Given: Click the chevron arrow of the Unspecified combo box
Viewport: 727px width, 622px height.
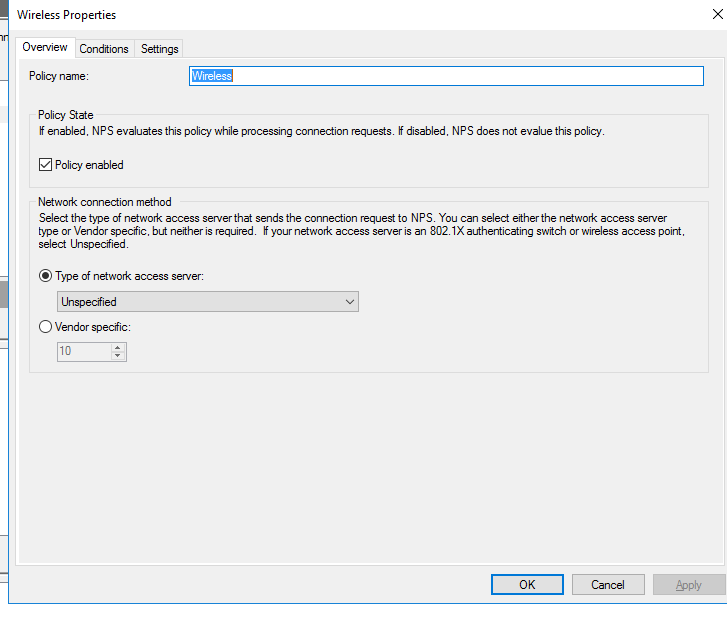Looking at the screenshot, I should click(349, 301).
